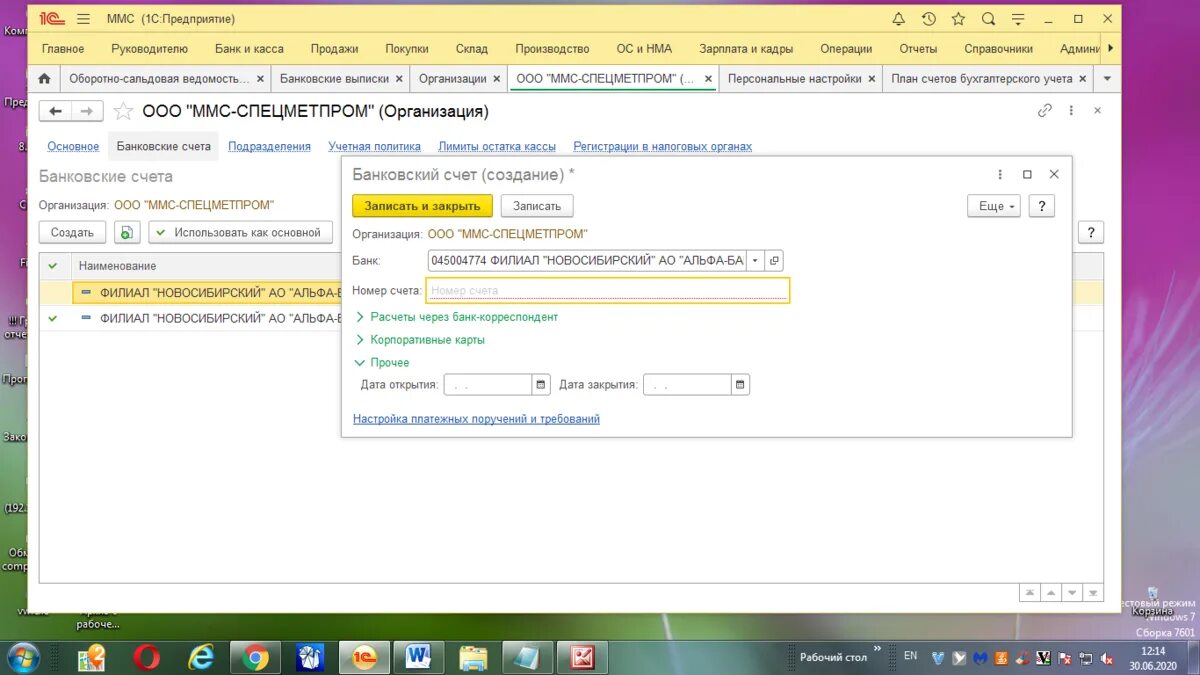The width and height of the screenshot is (1200, 675).
Task: Open Основное link of organization
Action: click(73, 146)
